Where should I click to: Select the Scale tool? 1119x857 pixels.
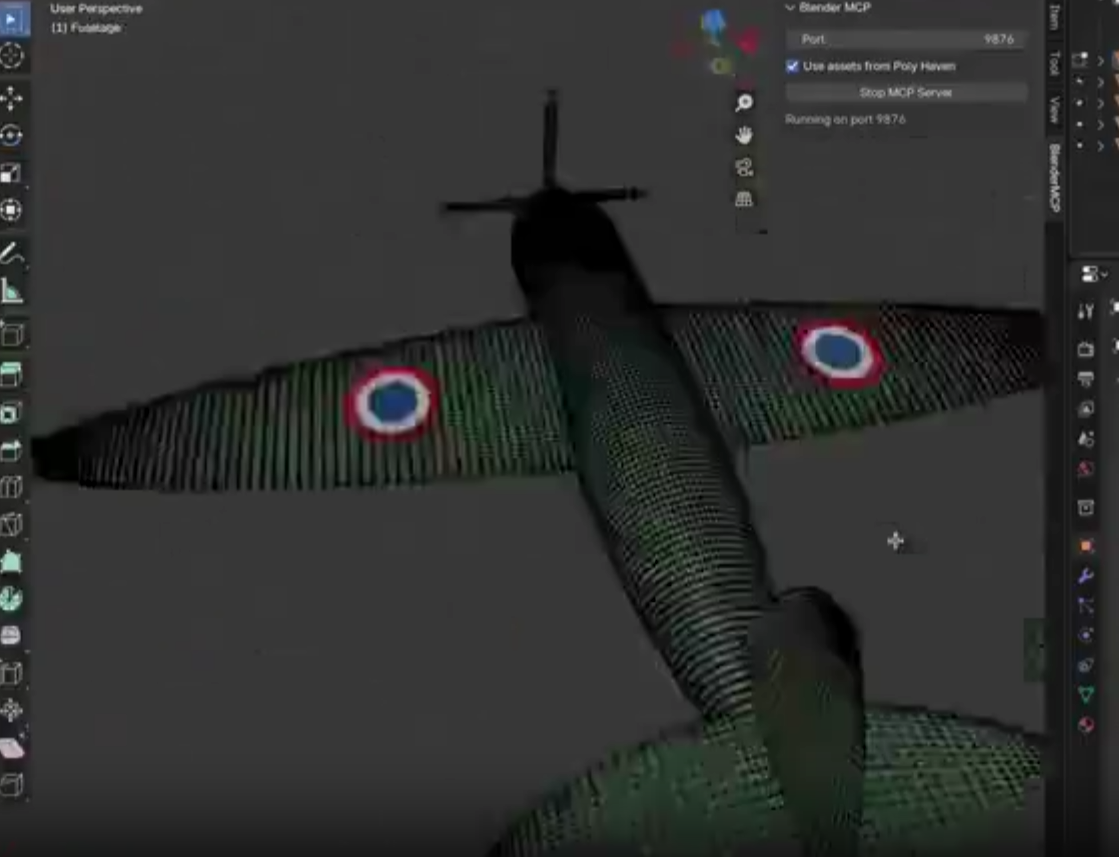coord(12,173)
